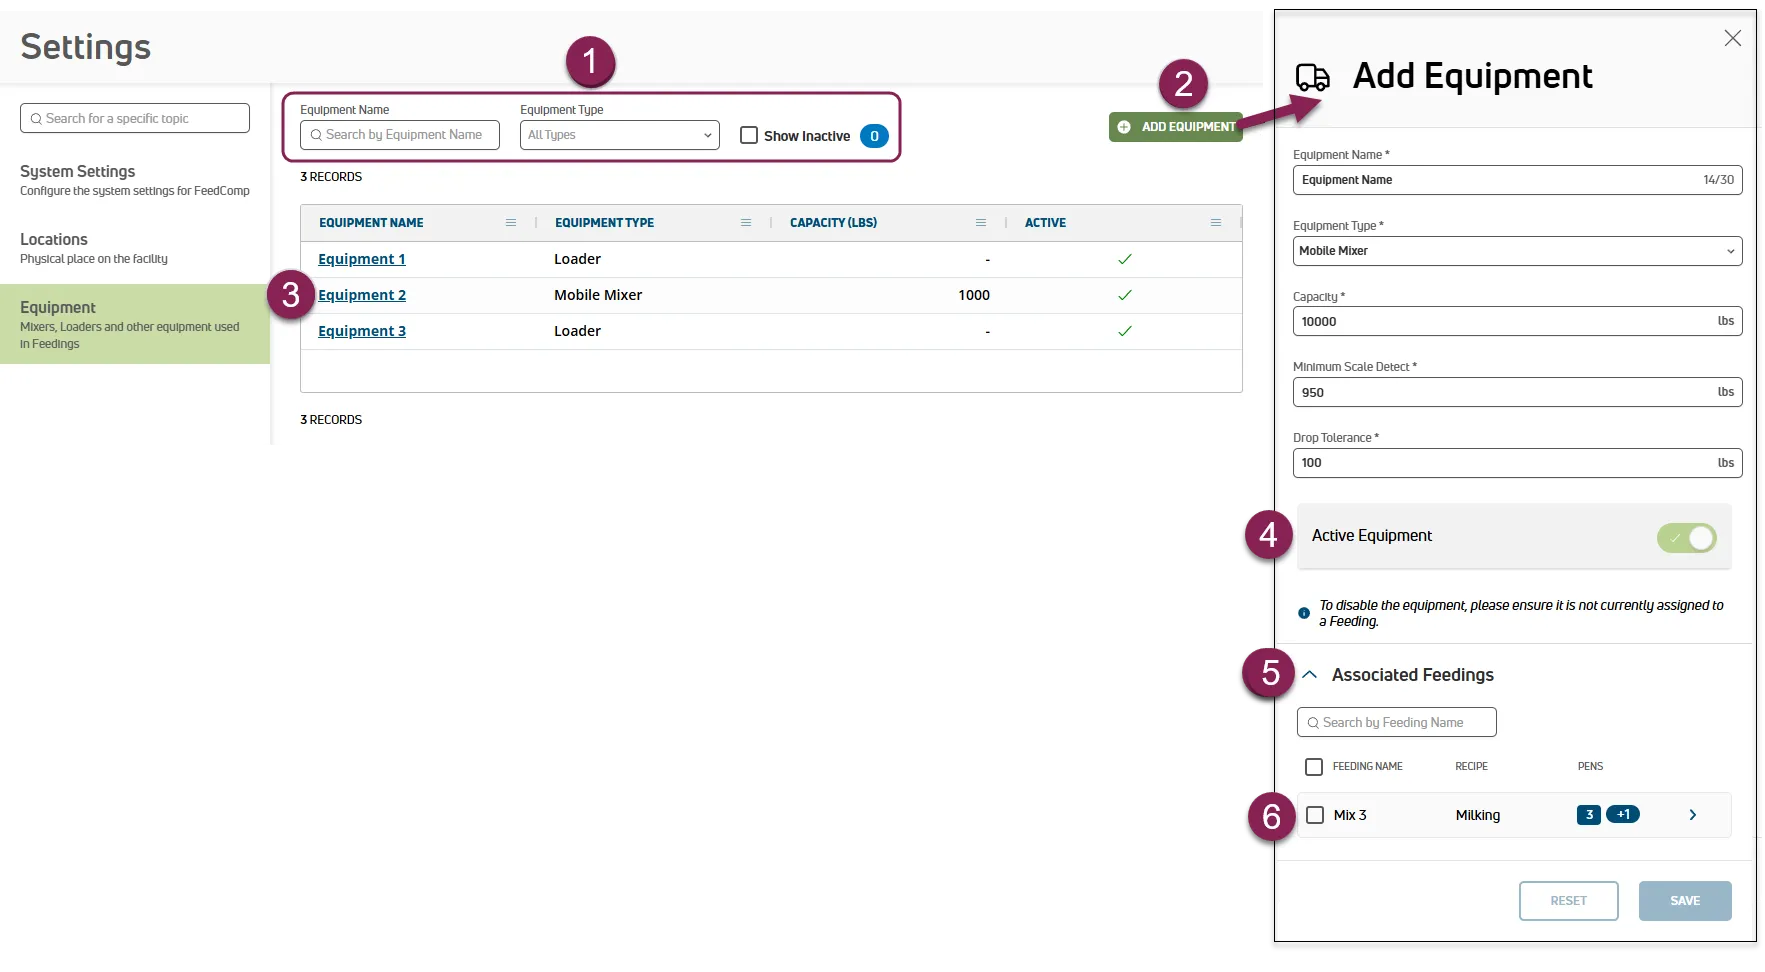Open the All Types equipment type dropdown

pos(620,135)
